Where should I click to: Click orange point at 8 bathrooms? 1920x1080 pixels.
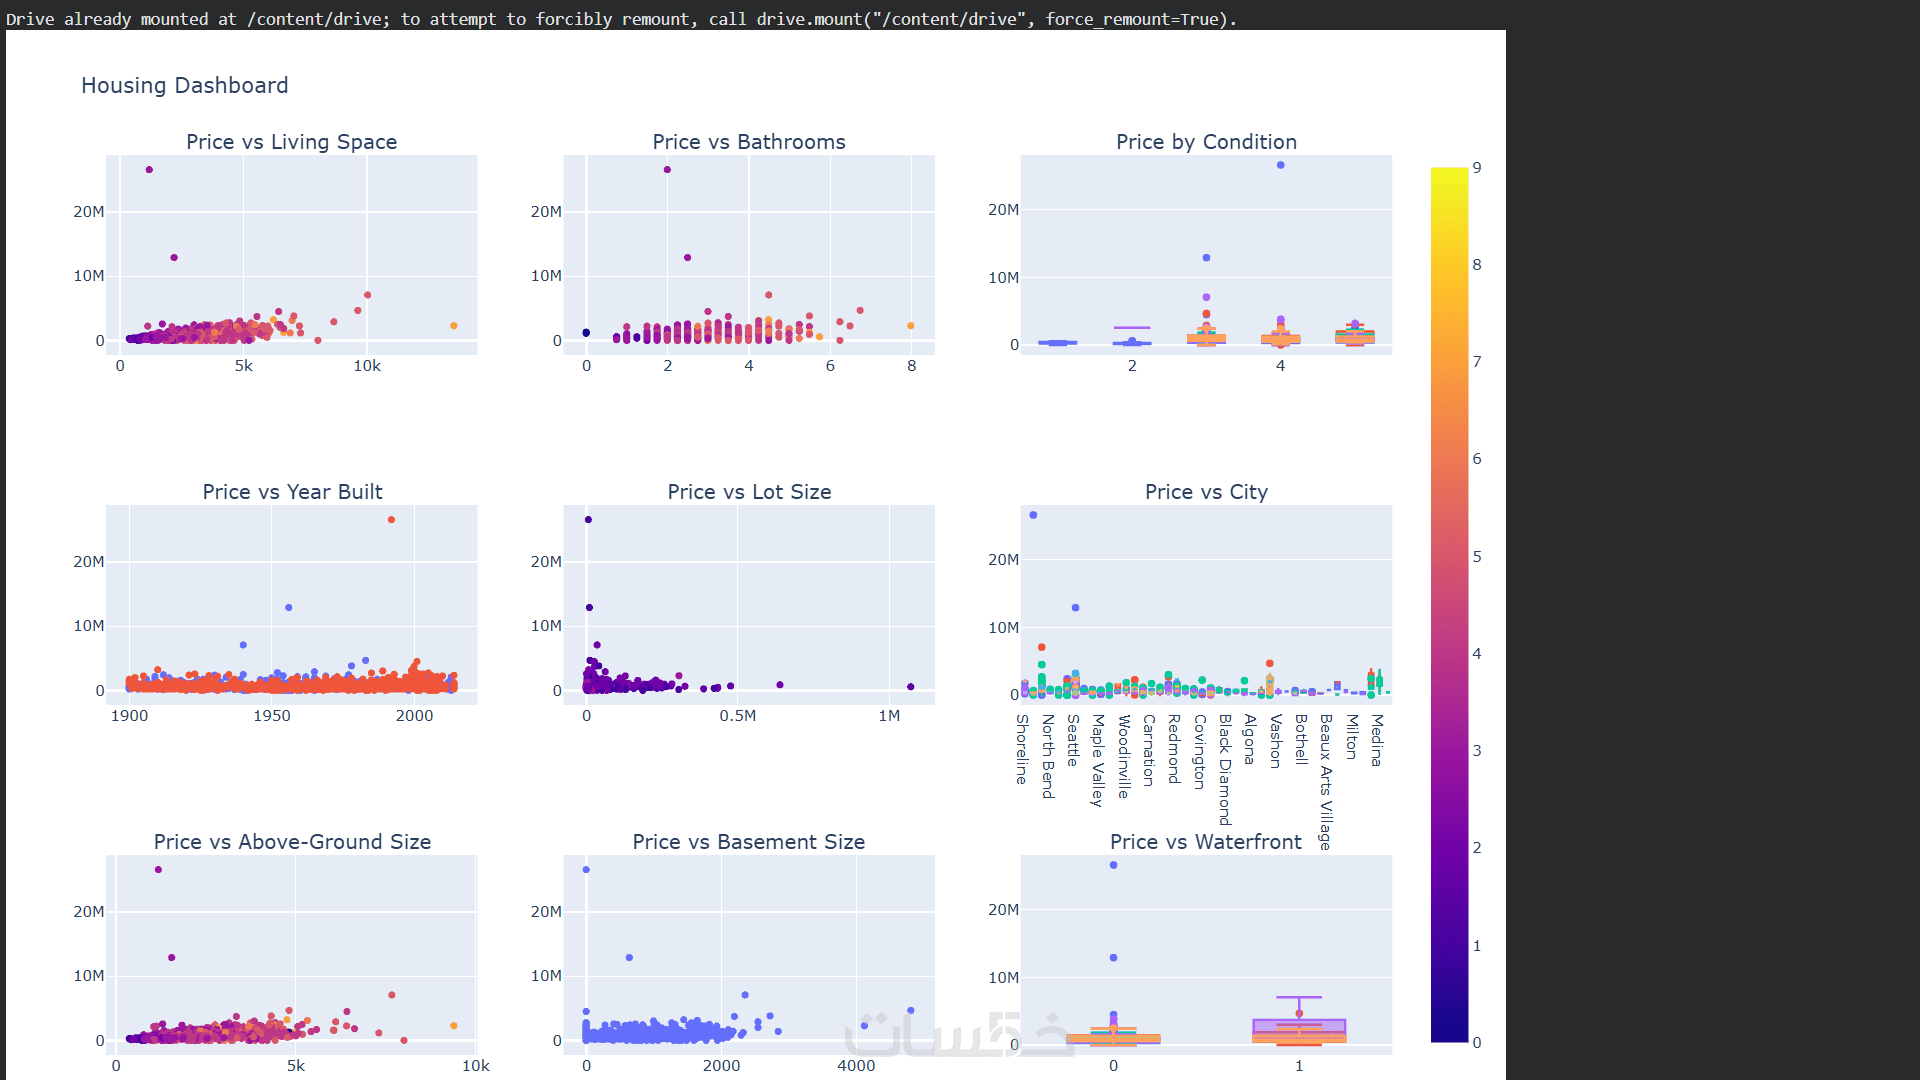tap(910, 326)
